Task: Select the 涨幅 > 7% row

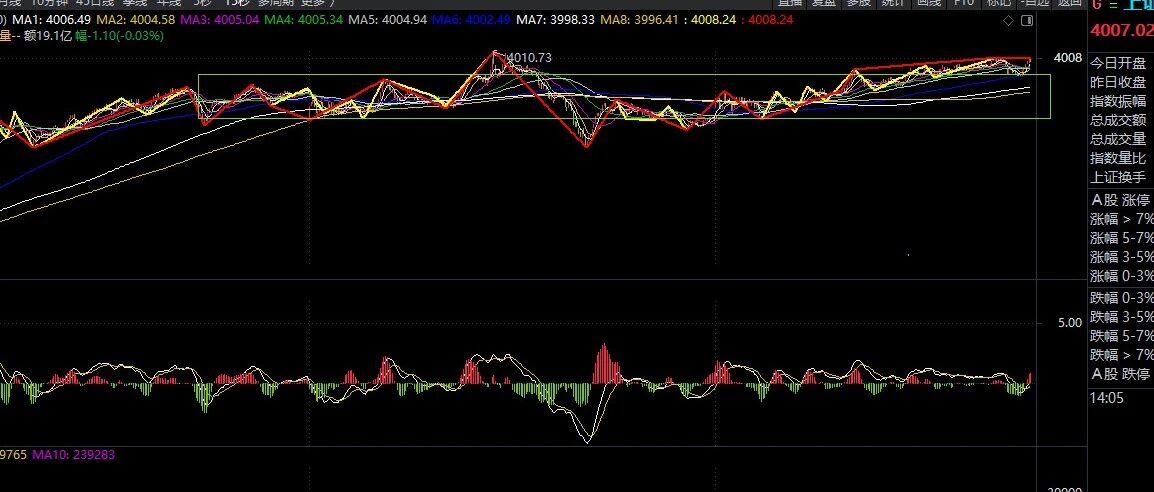Action: [x=1120, y=219]
